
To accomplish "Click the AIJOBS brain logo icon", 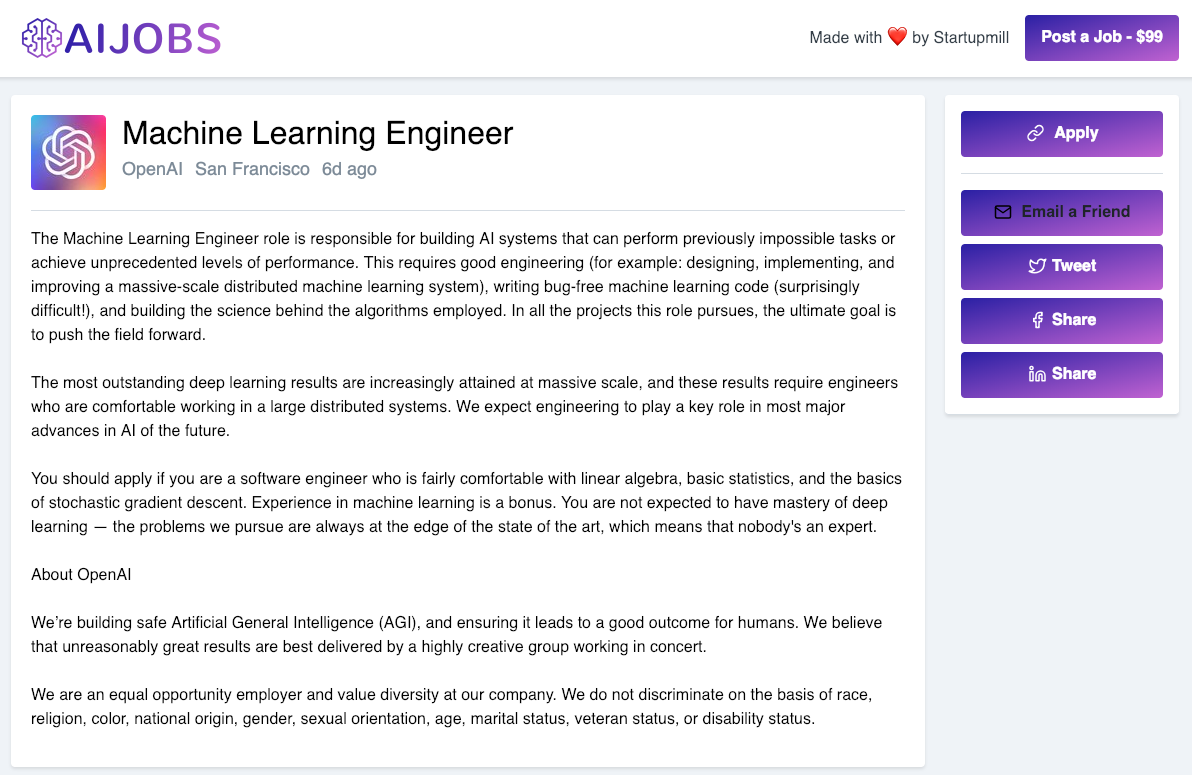I will click(40, 37).
